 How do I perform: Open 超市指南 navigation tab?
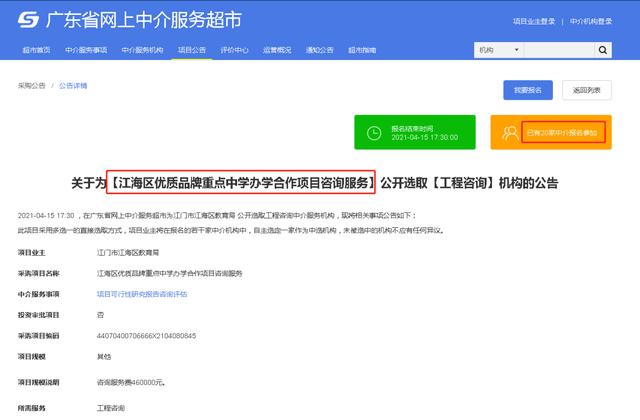pyautogui.click(x=362, y=50)
